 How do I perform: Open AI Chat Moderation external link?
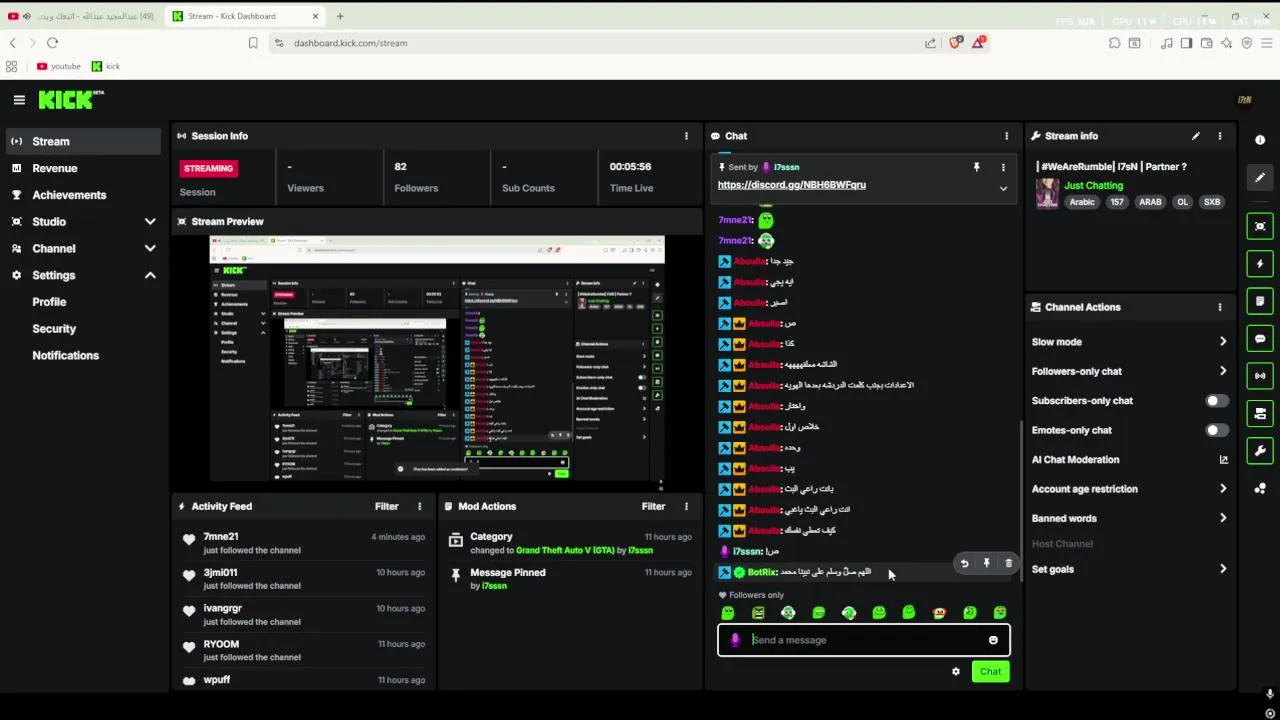coord(1223,460)
